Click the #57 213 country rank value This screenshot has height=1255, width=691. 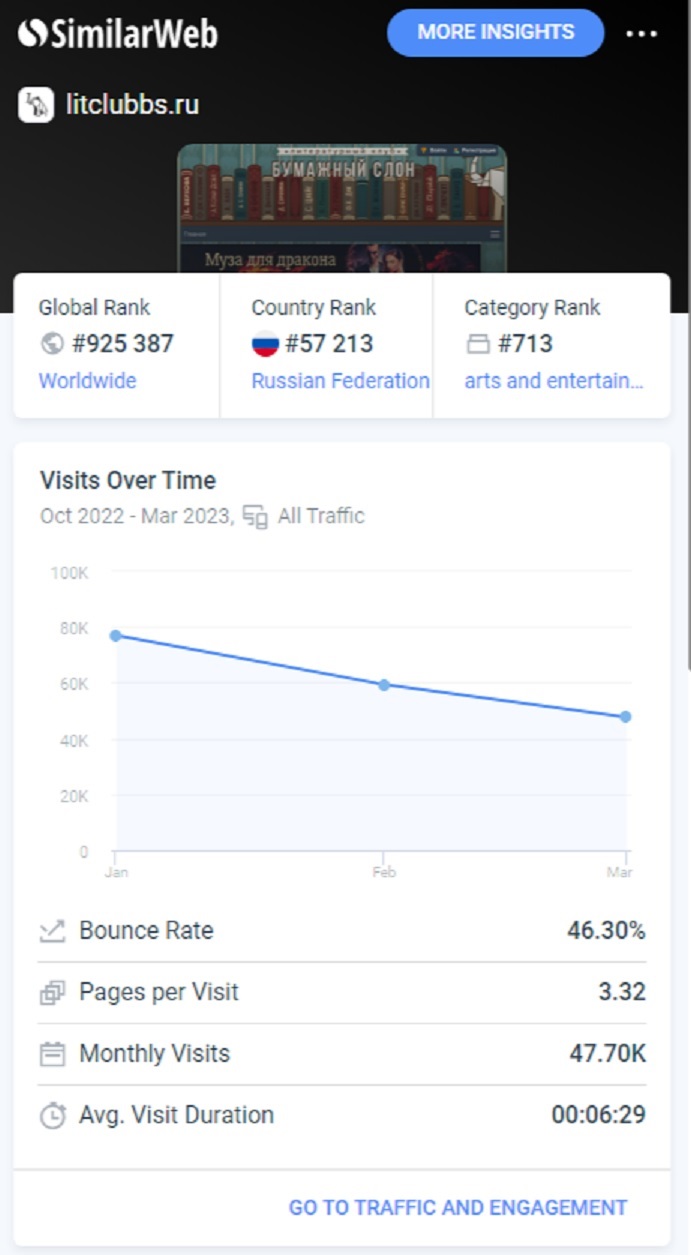[329, 344]
